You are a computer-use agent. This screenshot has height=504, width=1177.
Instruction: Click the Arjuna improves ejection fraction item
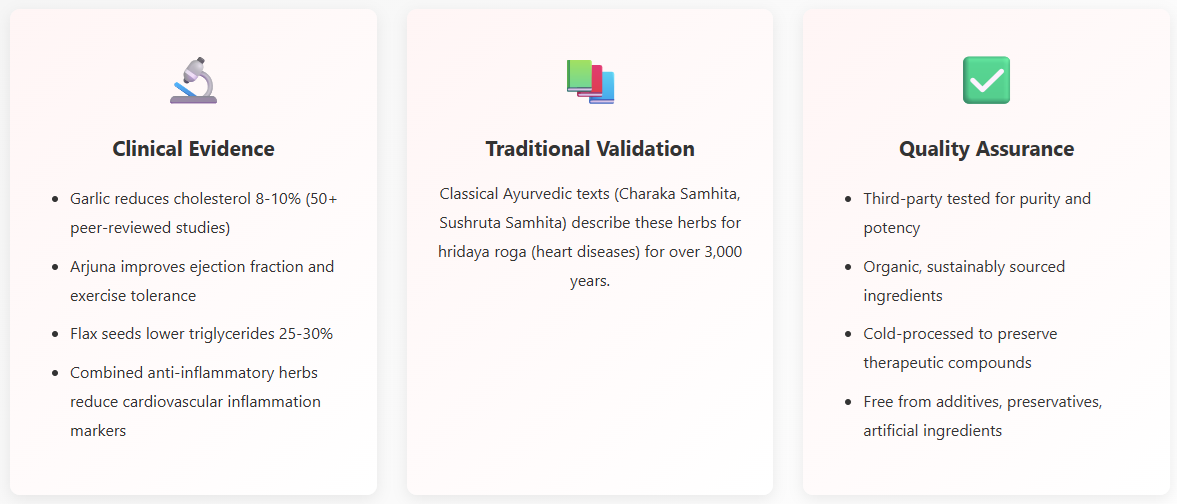coord(201,267)
